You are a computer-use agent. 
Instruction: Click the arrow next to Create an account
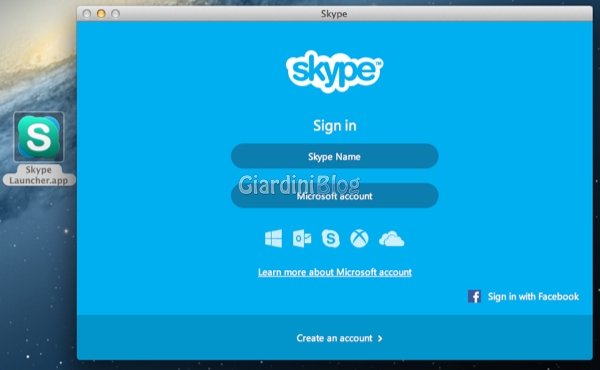[x=380, y=338]
